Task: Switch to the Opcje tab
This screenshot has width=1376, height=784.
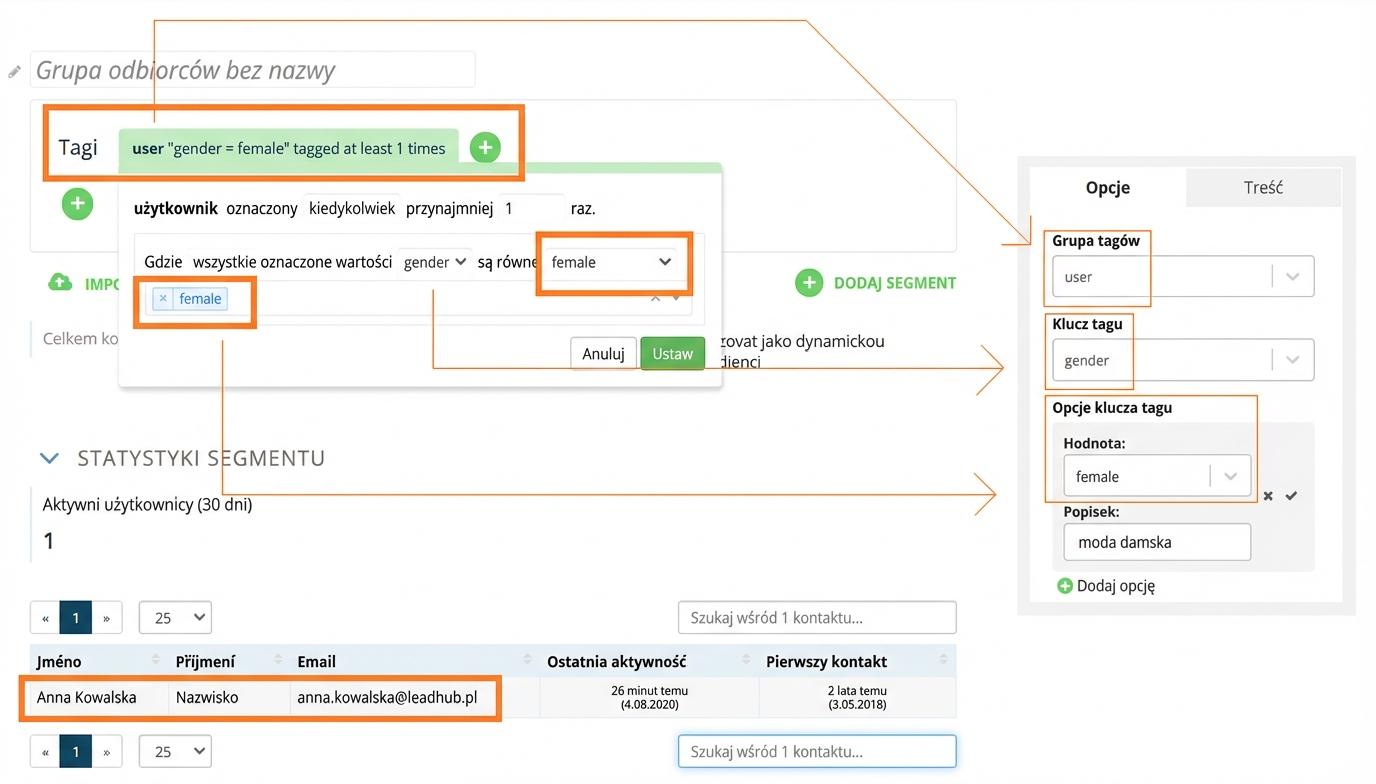Action: (1108, 187)
